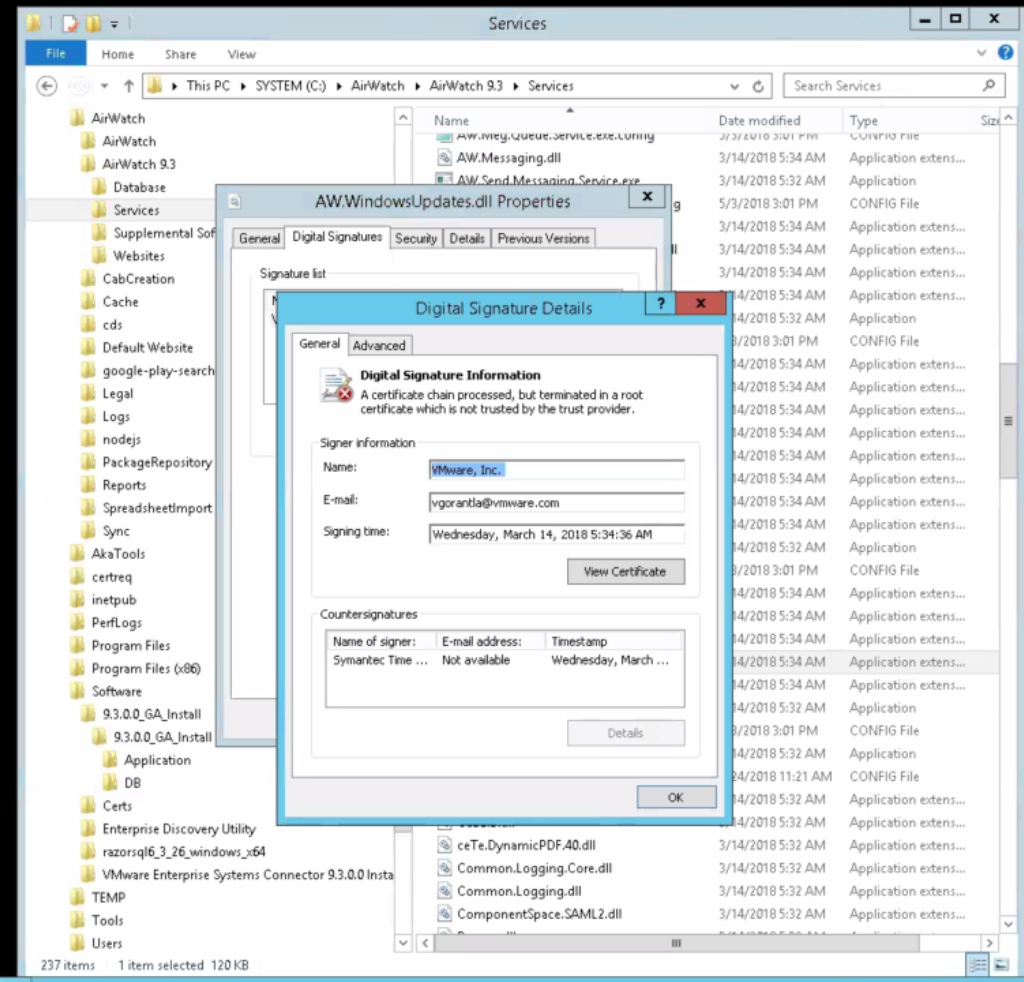Image resolution: width=1024 pixels, height=982 pixels.
Task: Select the Program Files folder in tree
Action: coord(130,645)
